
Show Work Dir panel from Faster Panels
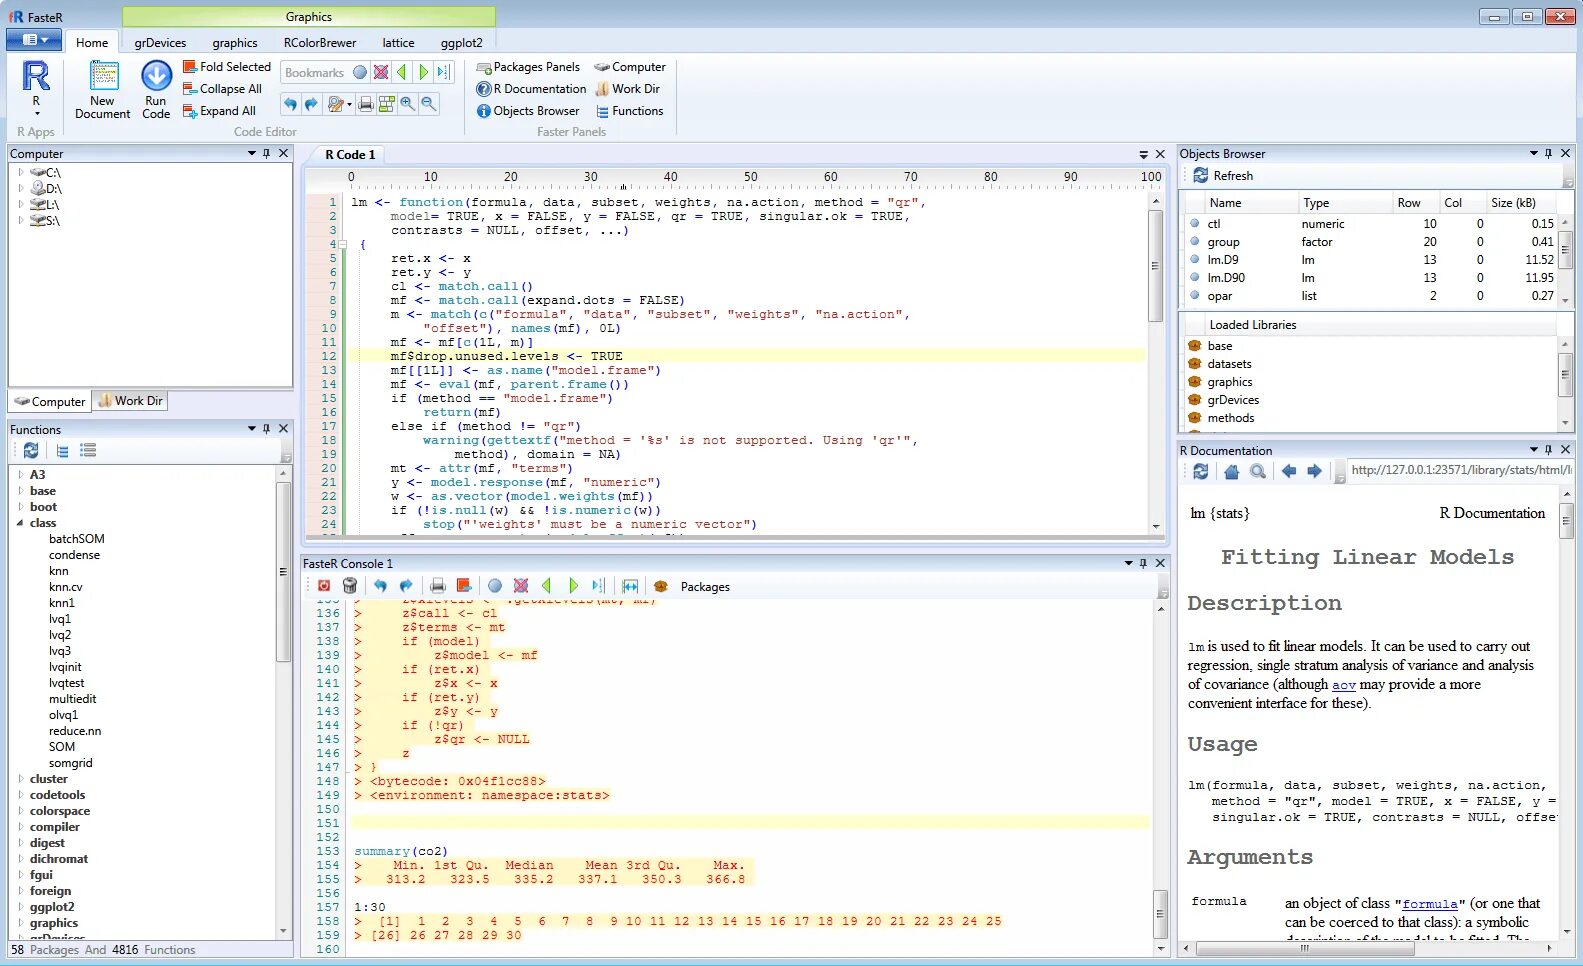(x=627, y=89)
